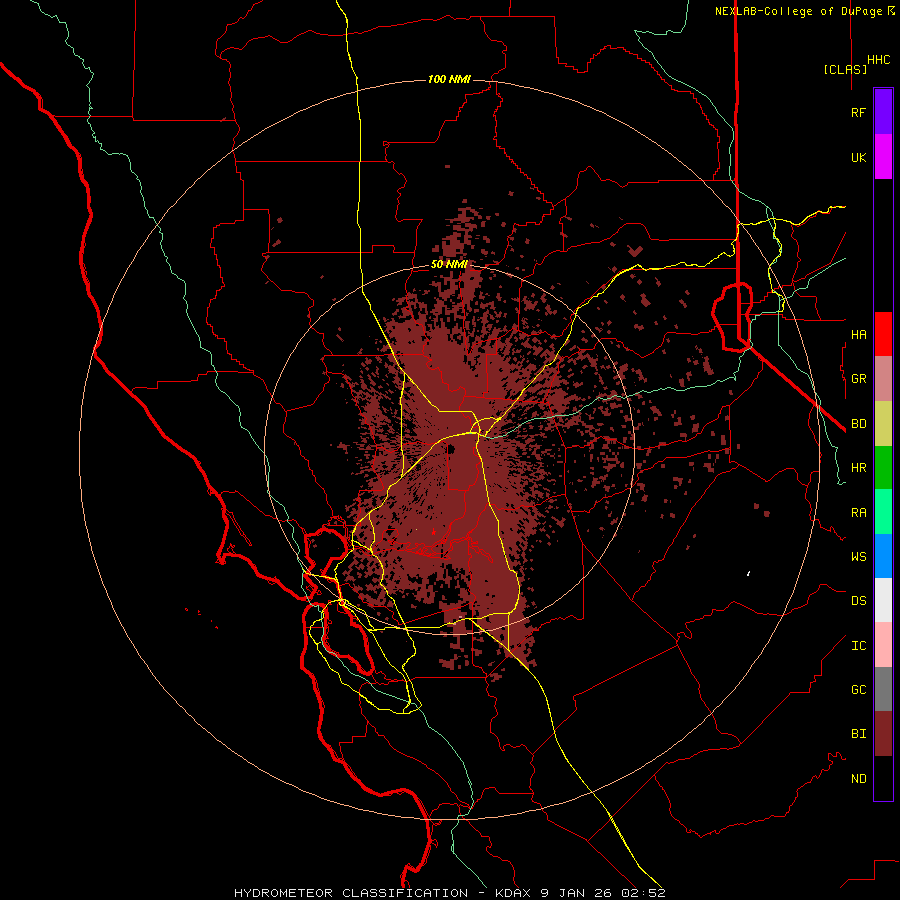Click the "BI" legend label

[x=858, y=734]
